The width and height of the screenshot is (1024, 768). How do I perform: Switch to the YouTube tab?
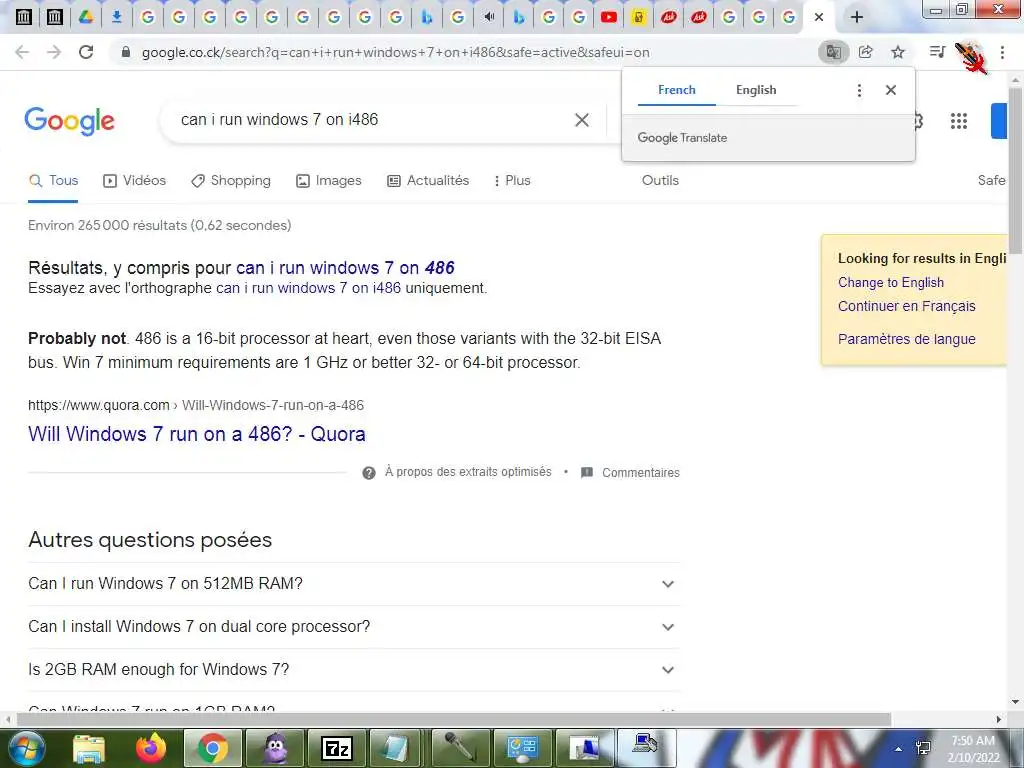click(609, 18)
